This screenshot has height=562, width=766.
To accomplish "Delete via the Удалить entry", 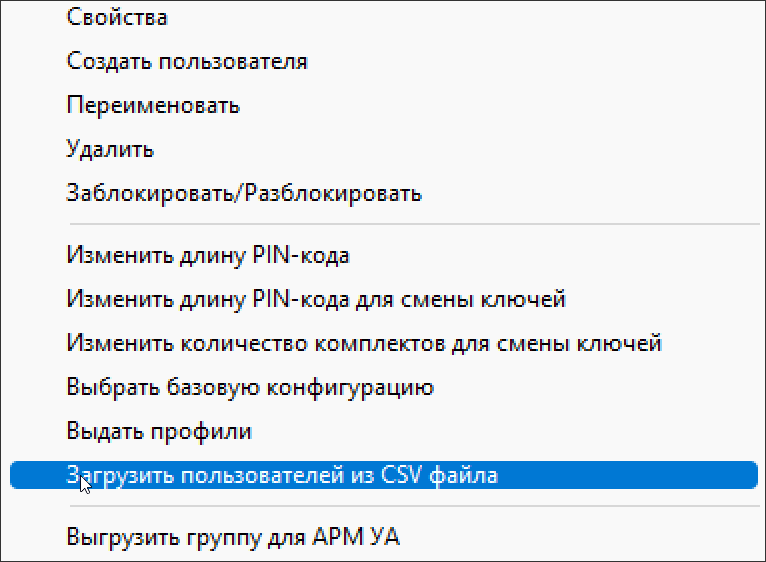I will pos(110,149).
